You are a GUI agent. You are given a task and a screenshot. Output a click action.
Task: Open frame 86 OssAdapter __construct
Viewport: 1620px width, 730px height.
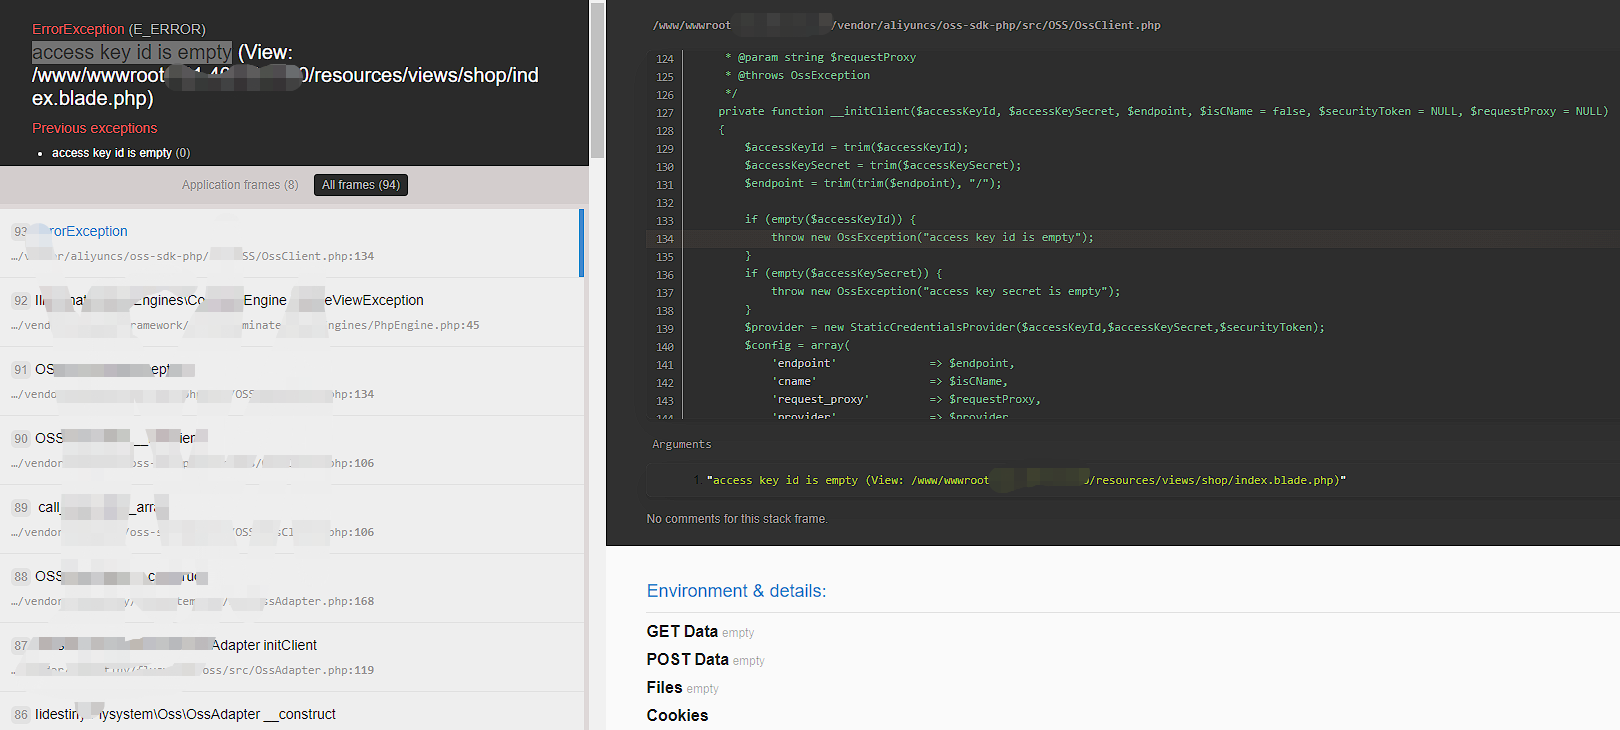(292, 711)
